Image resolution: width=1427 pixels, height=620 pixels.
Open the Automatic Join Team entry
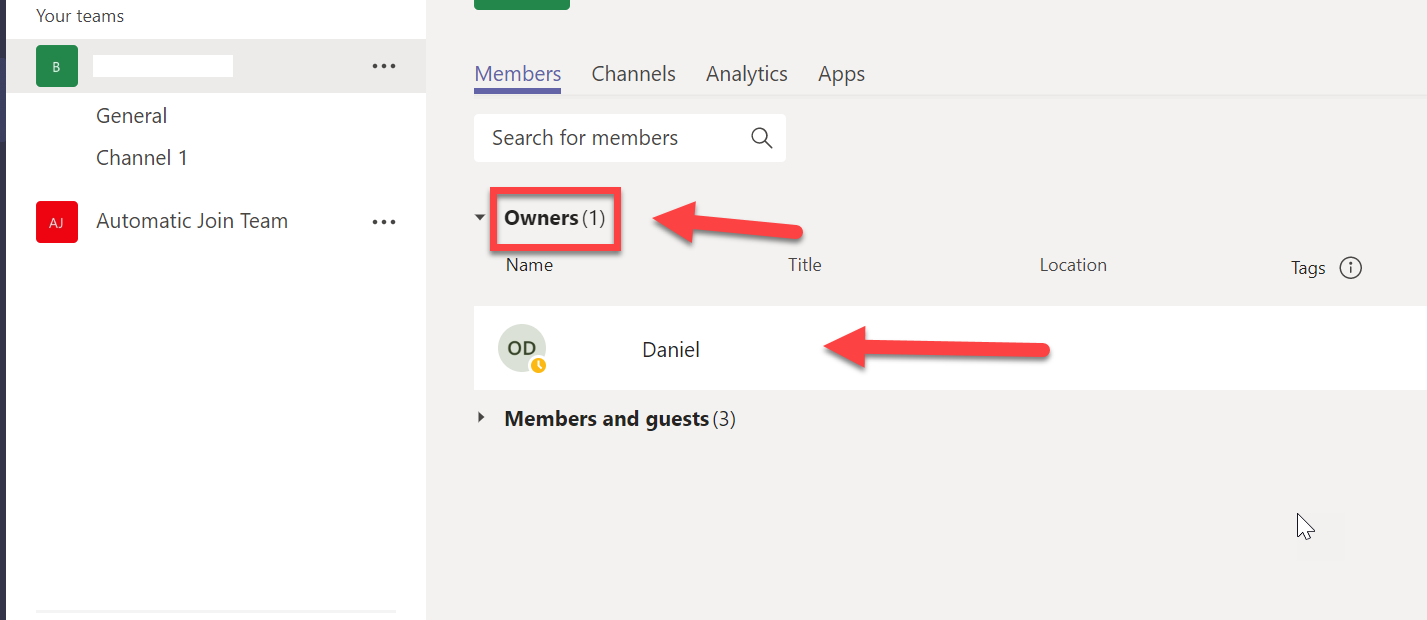click(x=192, y=222)
